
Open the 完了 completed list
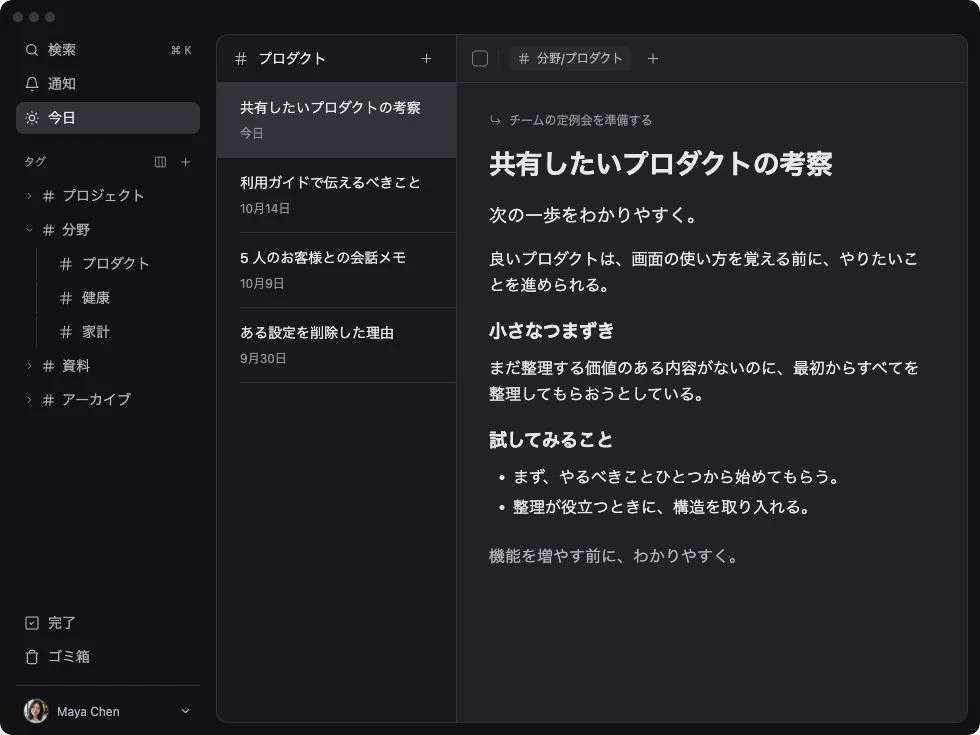[108, 622]
